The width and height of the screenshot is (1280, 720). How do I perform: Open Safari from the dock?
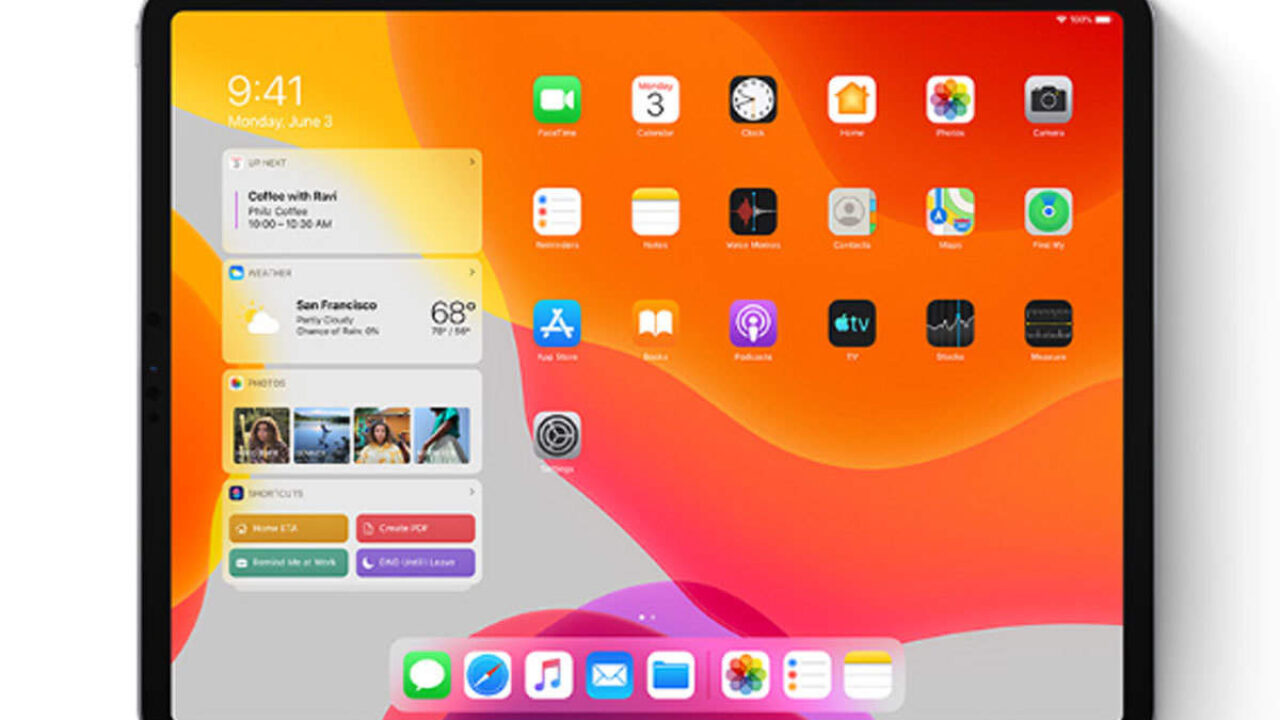coord(487,676)
